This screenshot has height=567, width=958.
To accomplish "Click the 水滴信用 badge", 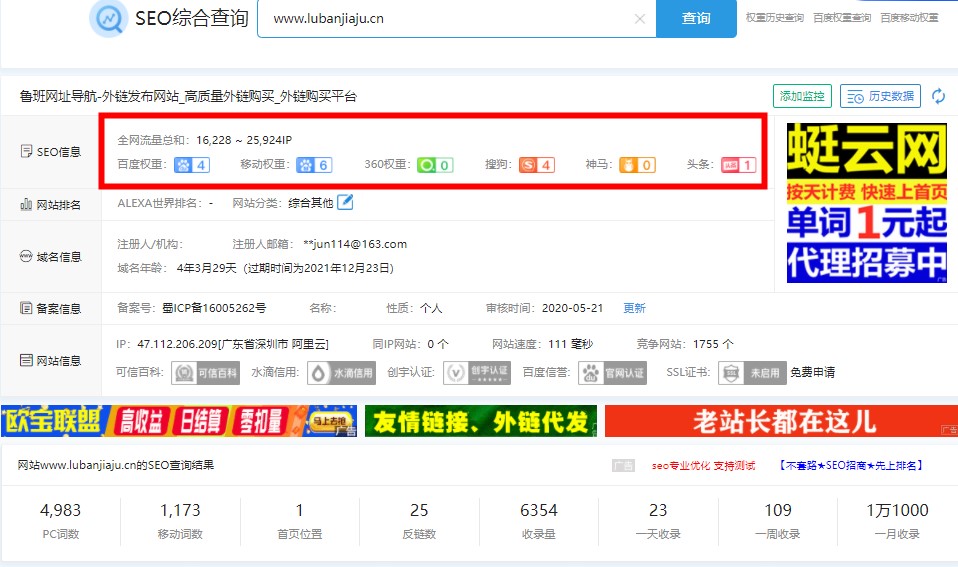I will [x=341, y=373].
